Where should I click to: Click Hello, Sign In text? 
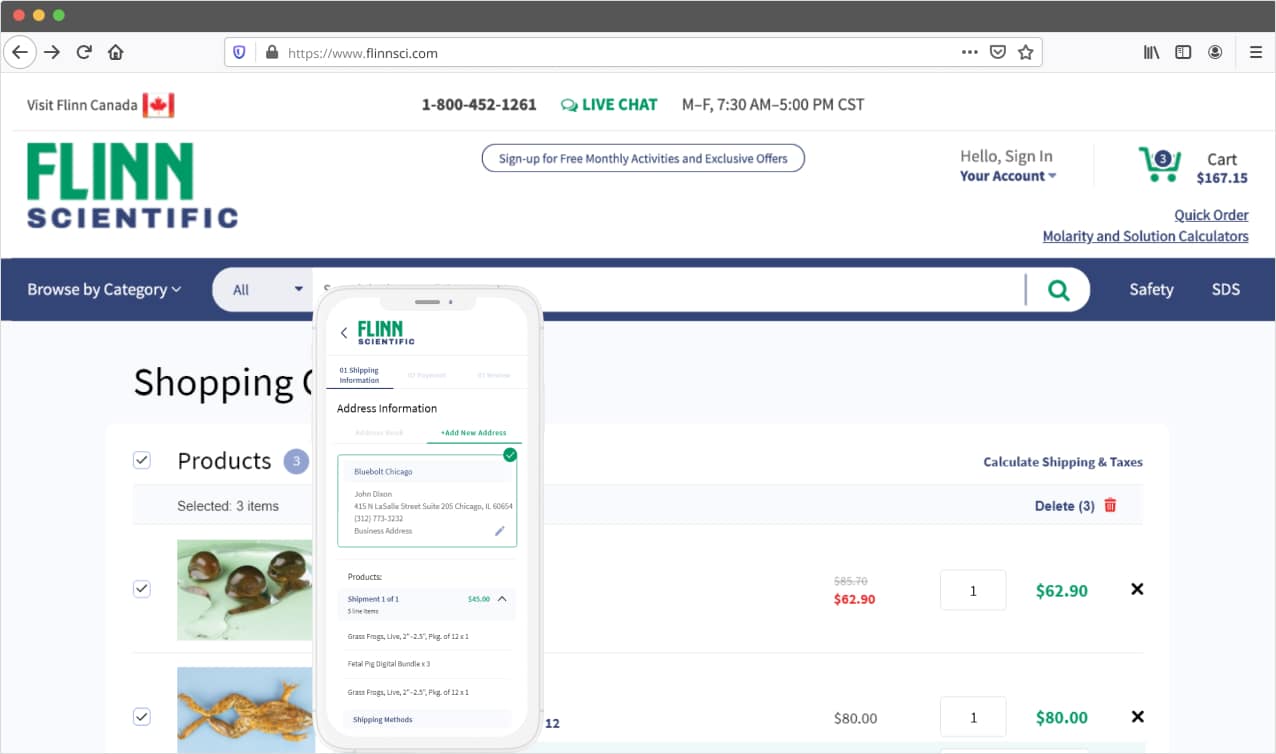click(1006, 156)
